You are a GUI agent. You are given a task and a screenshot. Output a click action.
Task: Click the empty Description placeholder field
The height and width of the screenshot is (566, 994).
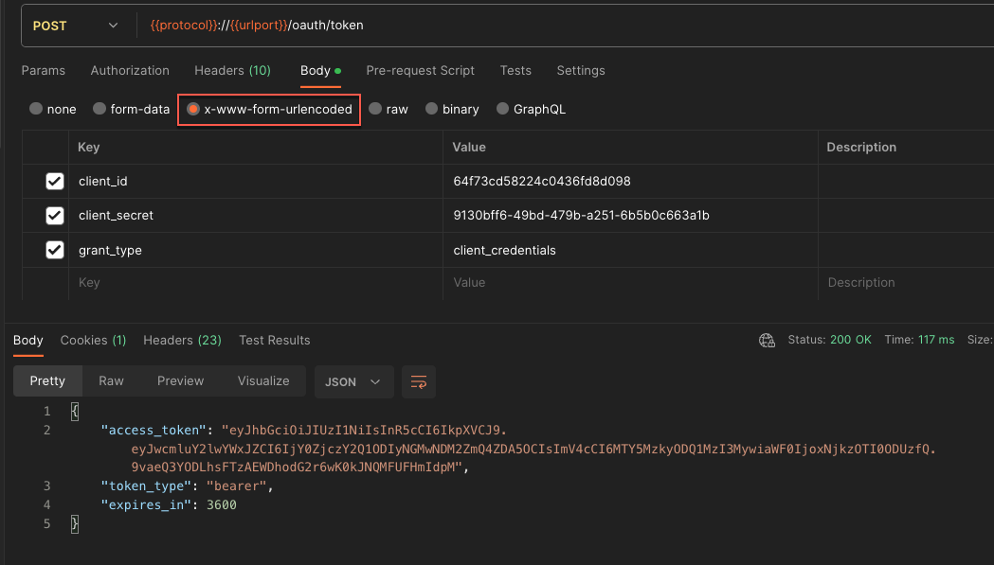click(x=907, y=283)
